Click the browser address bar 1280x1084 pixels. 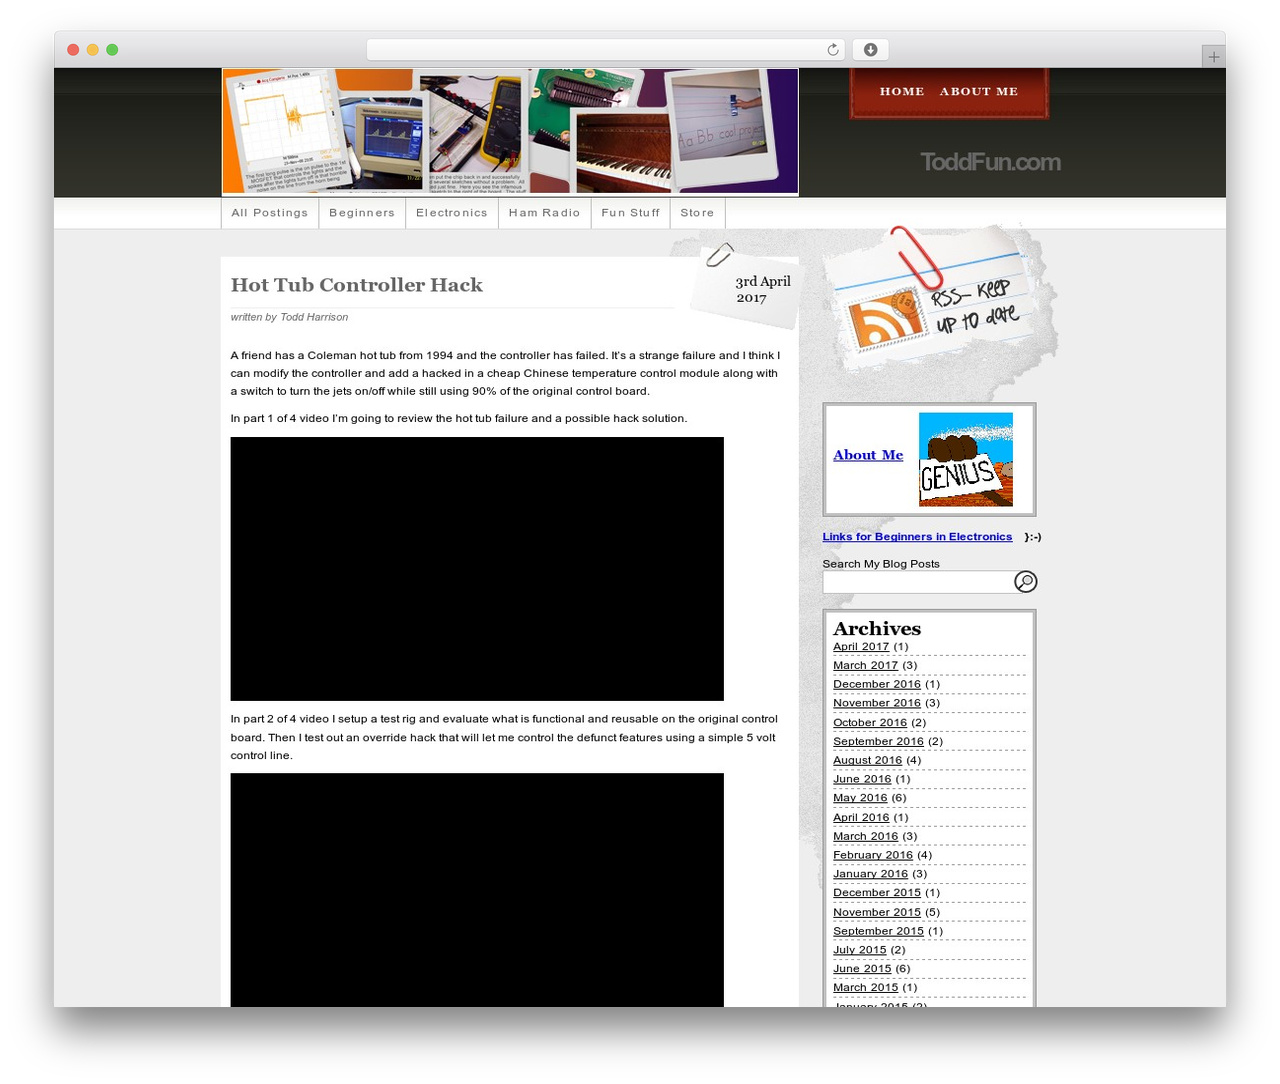[606, 50]
